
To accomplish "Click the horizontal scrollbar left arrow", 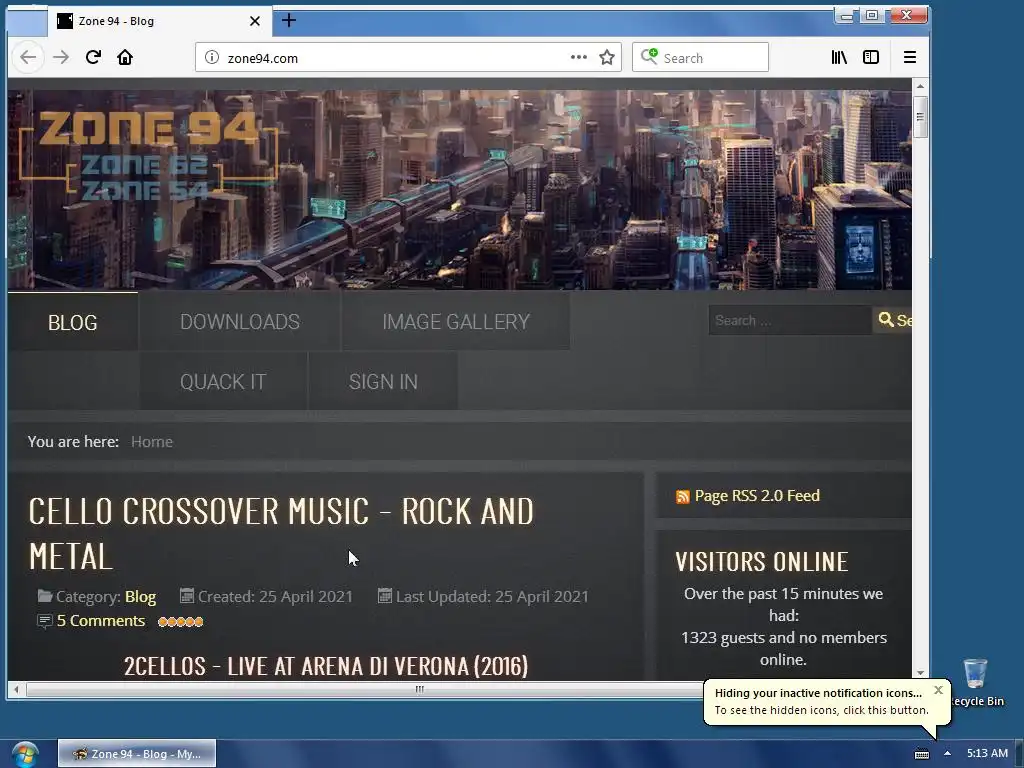I will (x=16, y=689).
